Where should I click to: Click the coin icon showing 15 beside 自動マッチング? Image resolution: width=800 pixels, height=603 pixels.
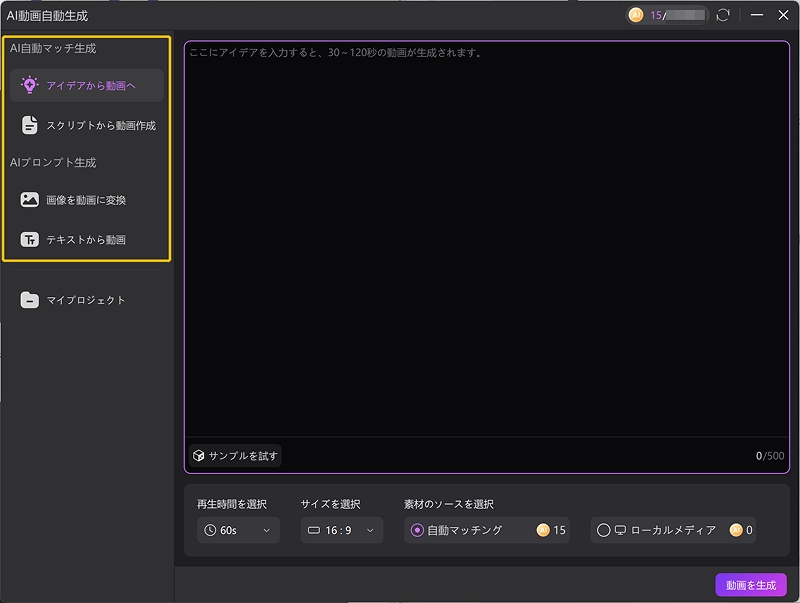click(545, 530)
